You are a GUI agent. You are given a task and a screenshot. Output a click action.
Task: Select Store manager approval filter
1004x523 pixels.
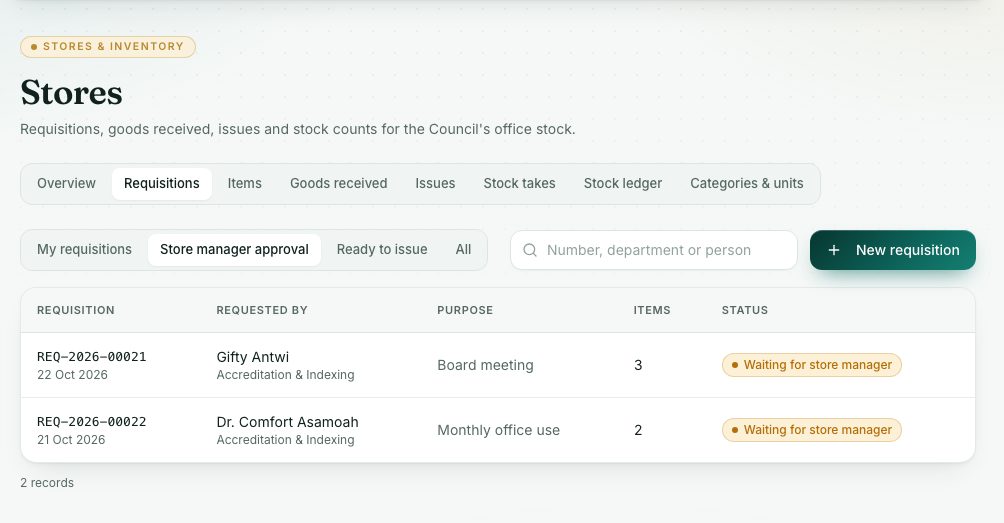(x=234, y=250)
